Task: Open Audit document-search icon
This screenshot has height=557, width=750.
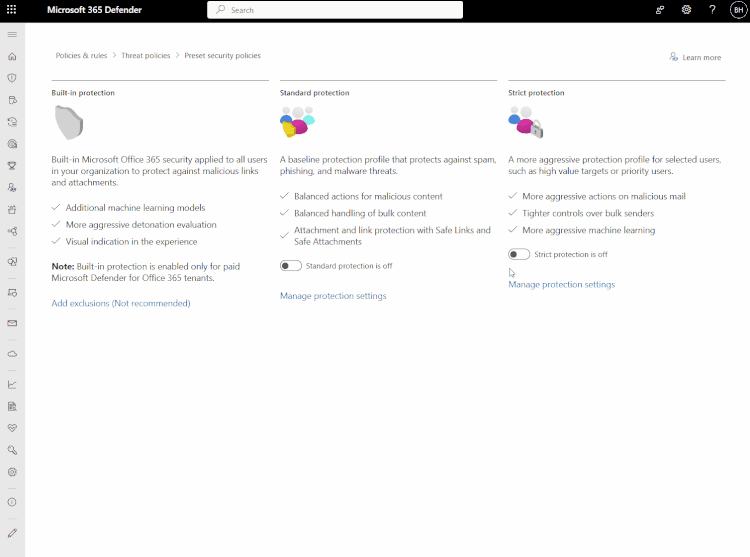Action: pos(12,406)
